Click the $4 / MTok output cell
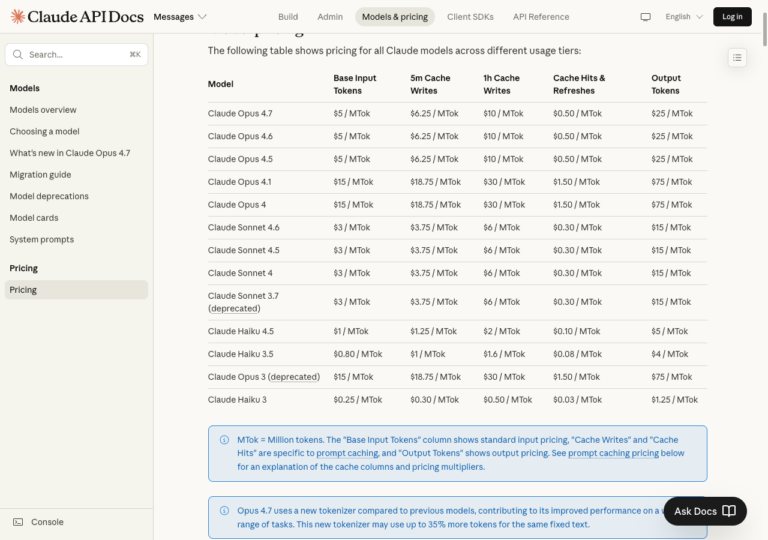This screenshot has height=540, width=768. (670, 354)
